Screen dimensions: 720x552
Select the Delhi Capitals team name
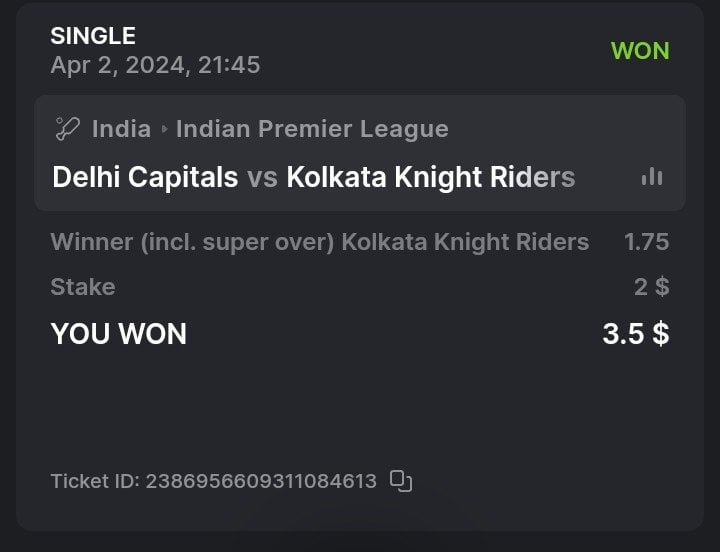coord(145,178)
